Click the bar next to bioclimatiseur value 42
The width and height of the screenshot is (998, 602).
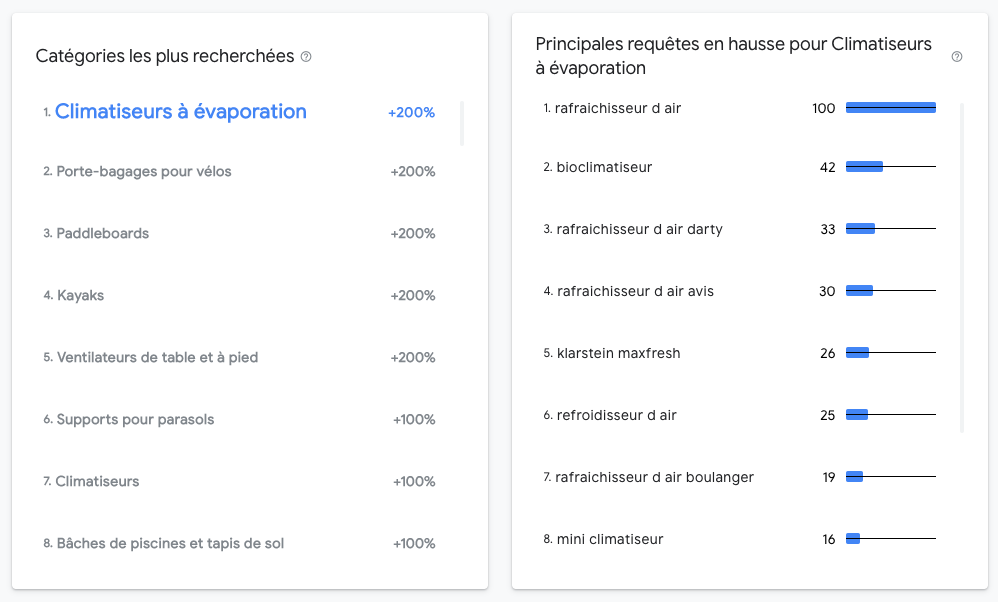pyautogui.click(x=890, y=167)
